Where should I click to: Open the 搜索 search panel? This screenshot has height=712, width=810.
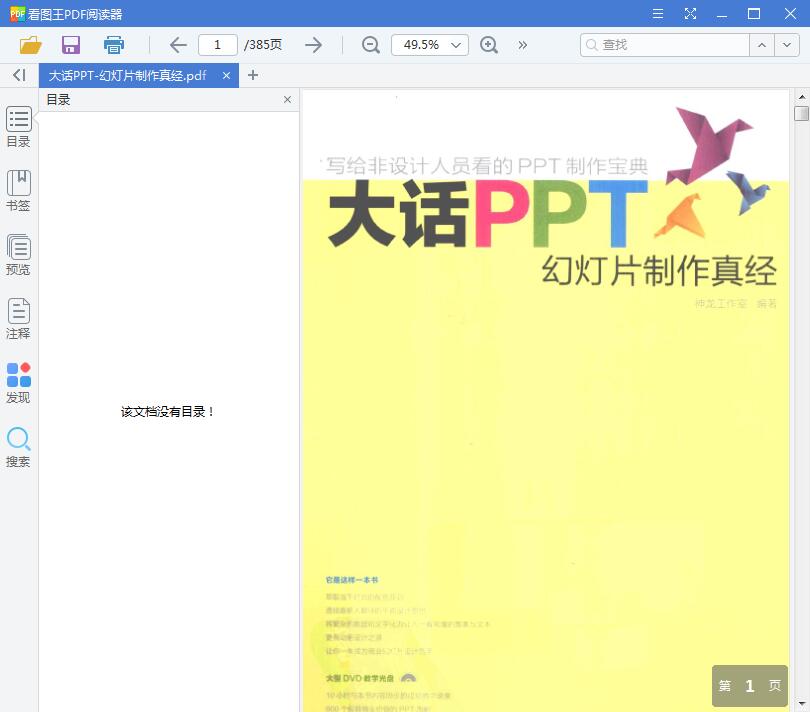[19, 447]
